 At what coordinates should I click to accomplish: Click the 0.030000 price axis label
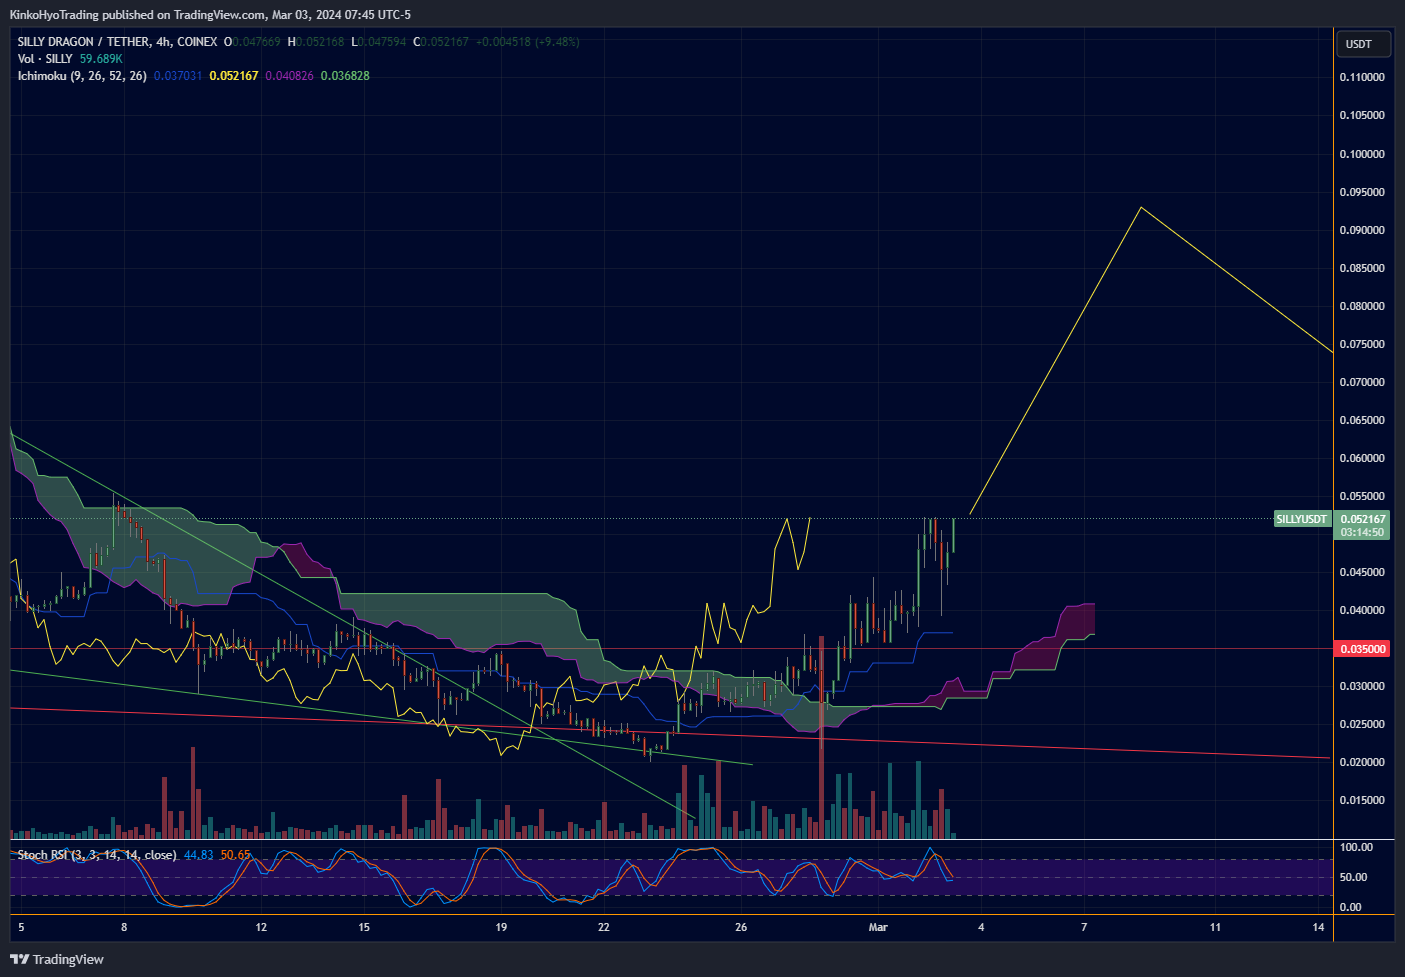(x=1362, y=686)
